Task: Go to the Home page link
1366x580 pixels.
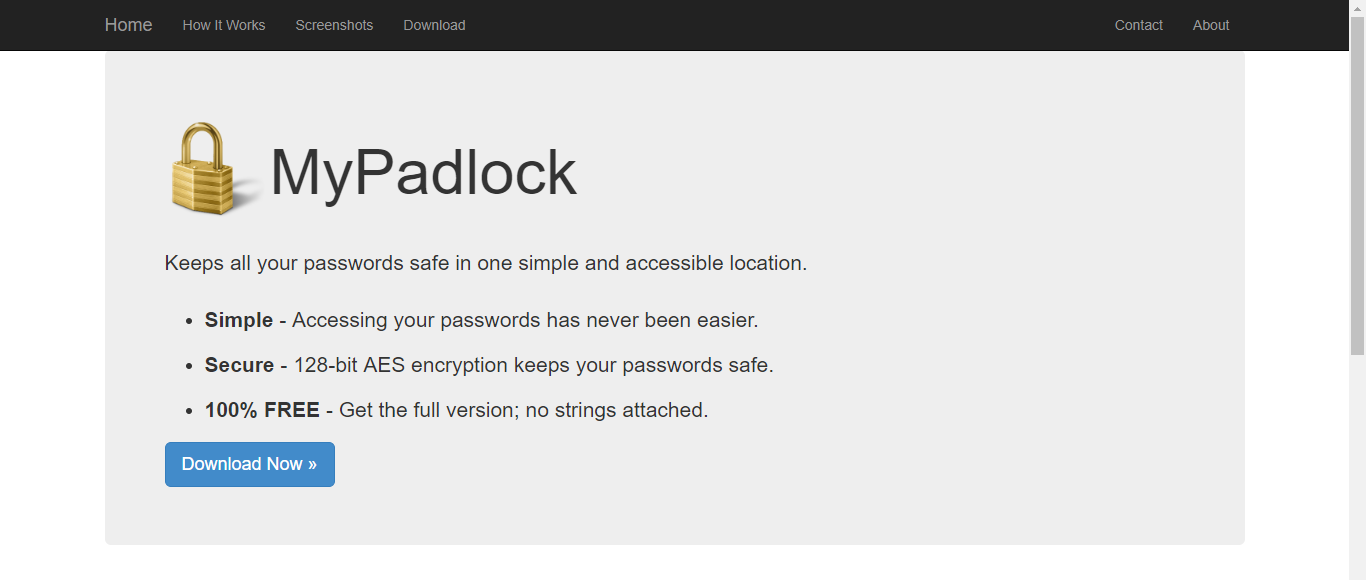Action: click(x=128, y=25)
